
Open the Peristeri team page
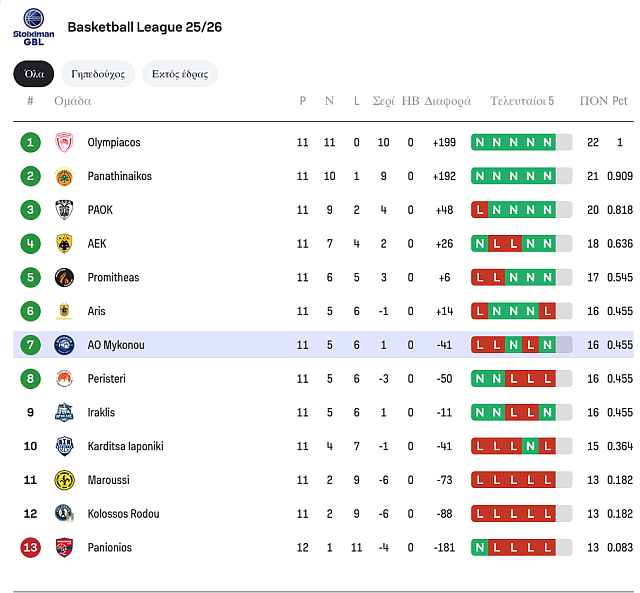coord(107,379)
